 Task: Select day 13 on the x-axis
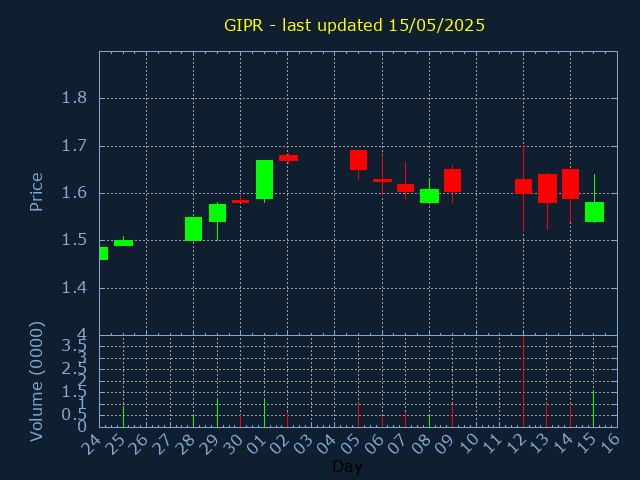coord(539,444)
